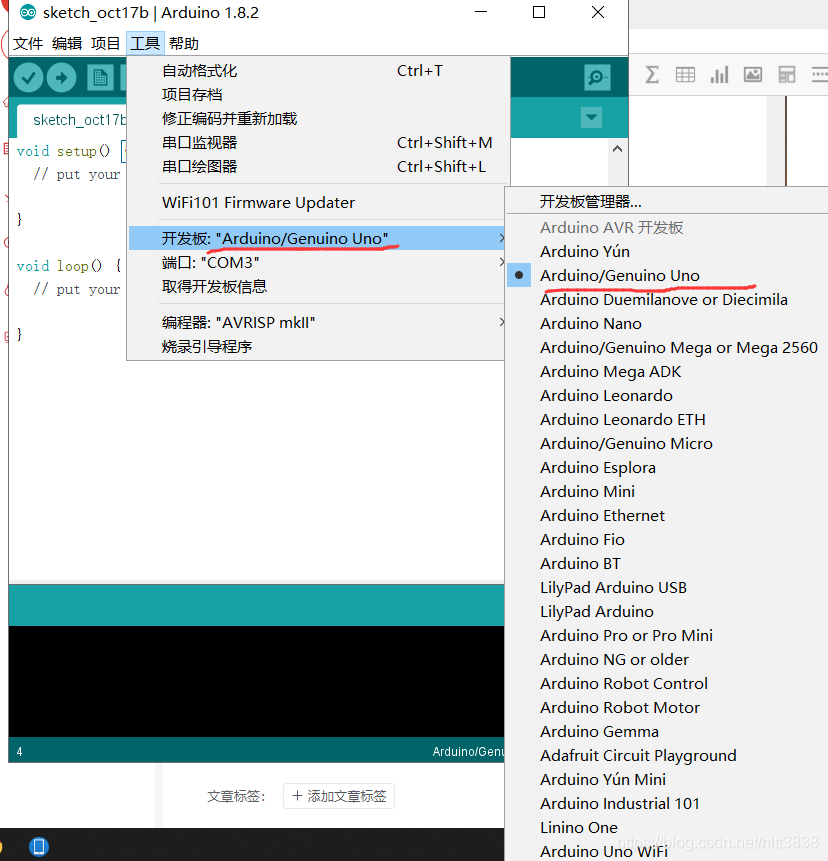This screenshot has height=861, width=828.
Task: Select Arduino Leonardo board
Action: (667, 395)
